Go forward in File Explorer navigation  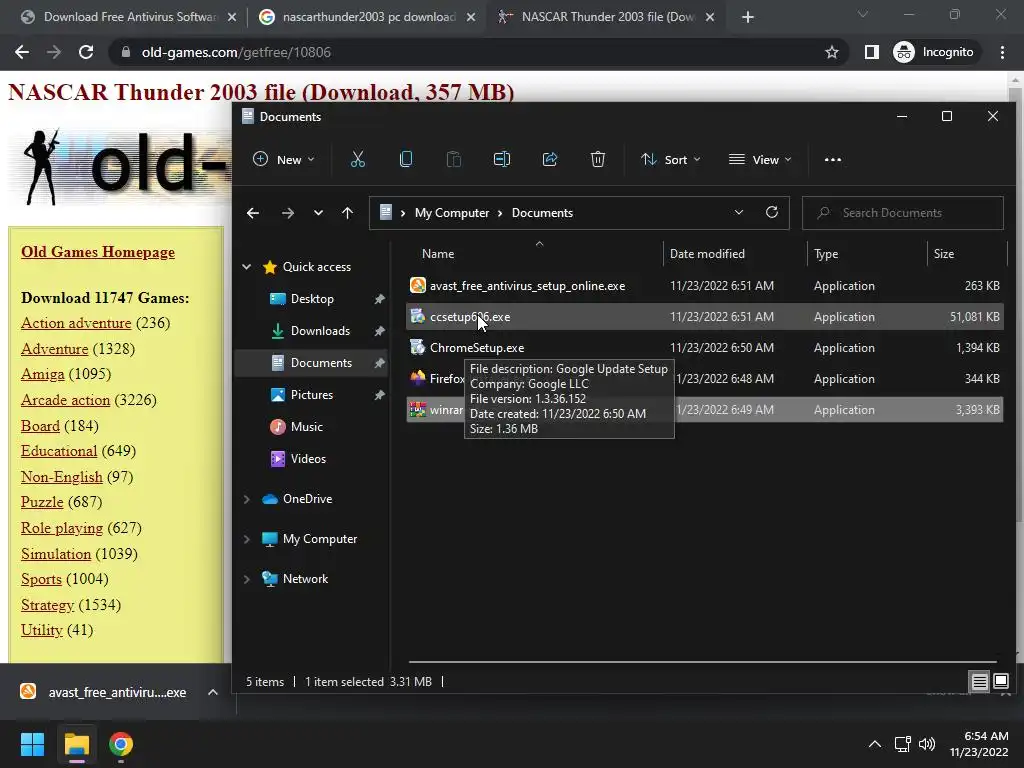(287, 213)
